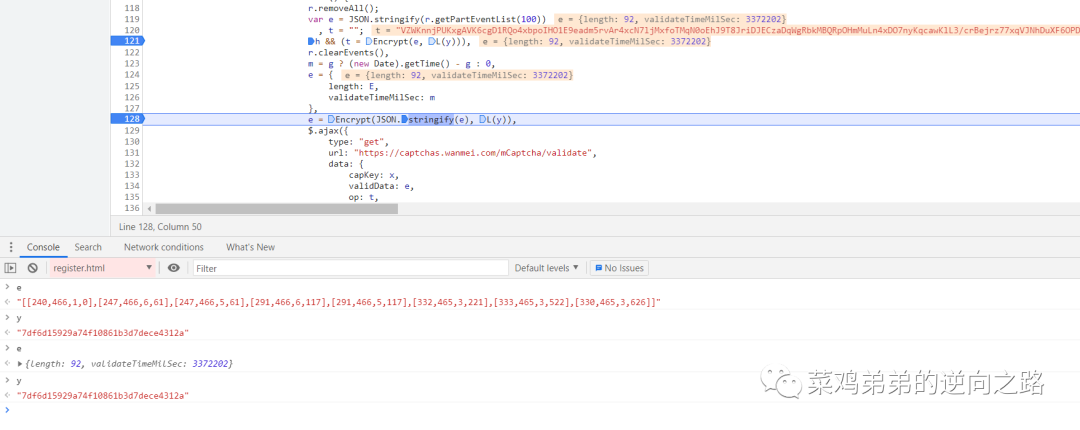Open the Network conditions tab
The width and height of the screenshot is (1080, 430).
pos(164,247)
